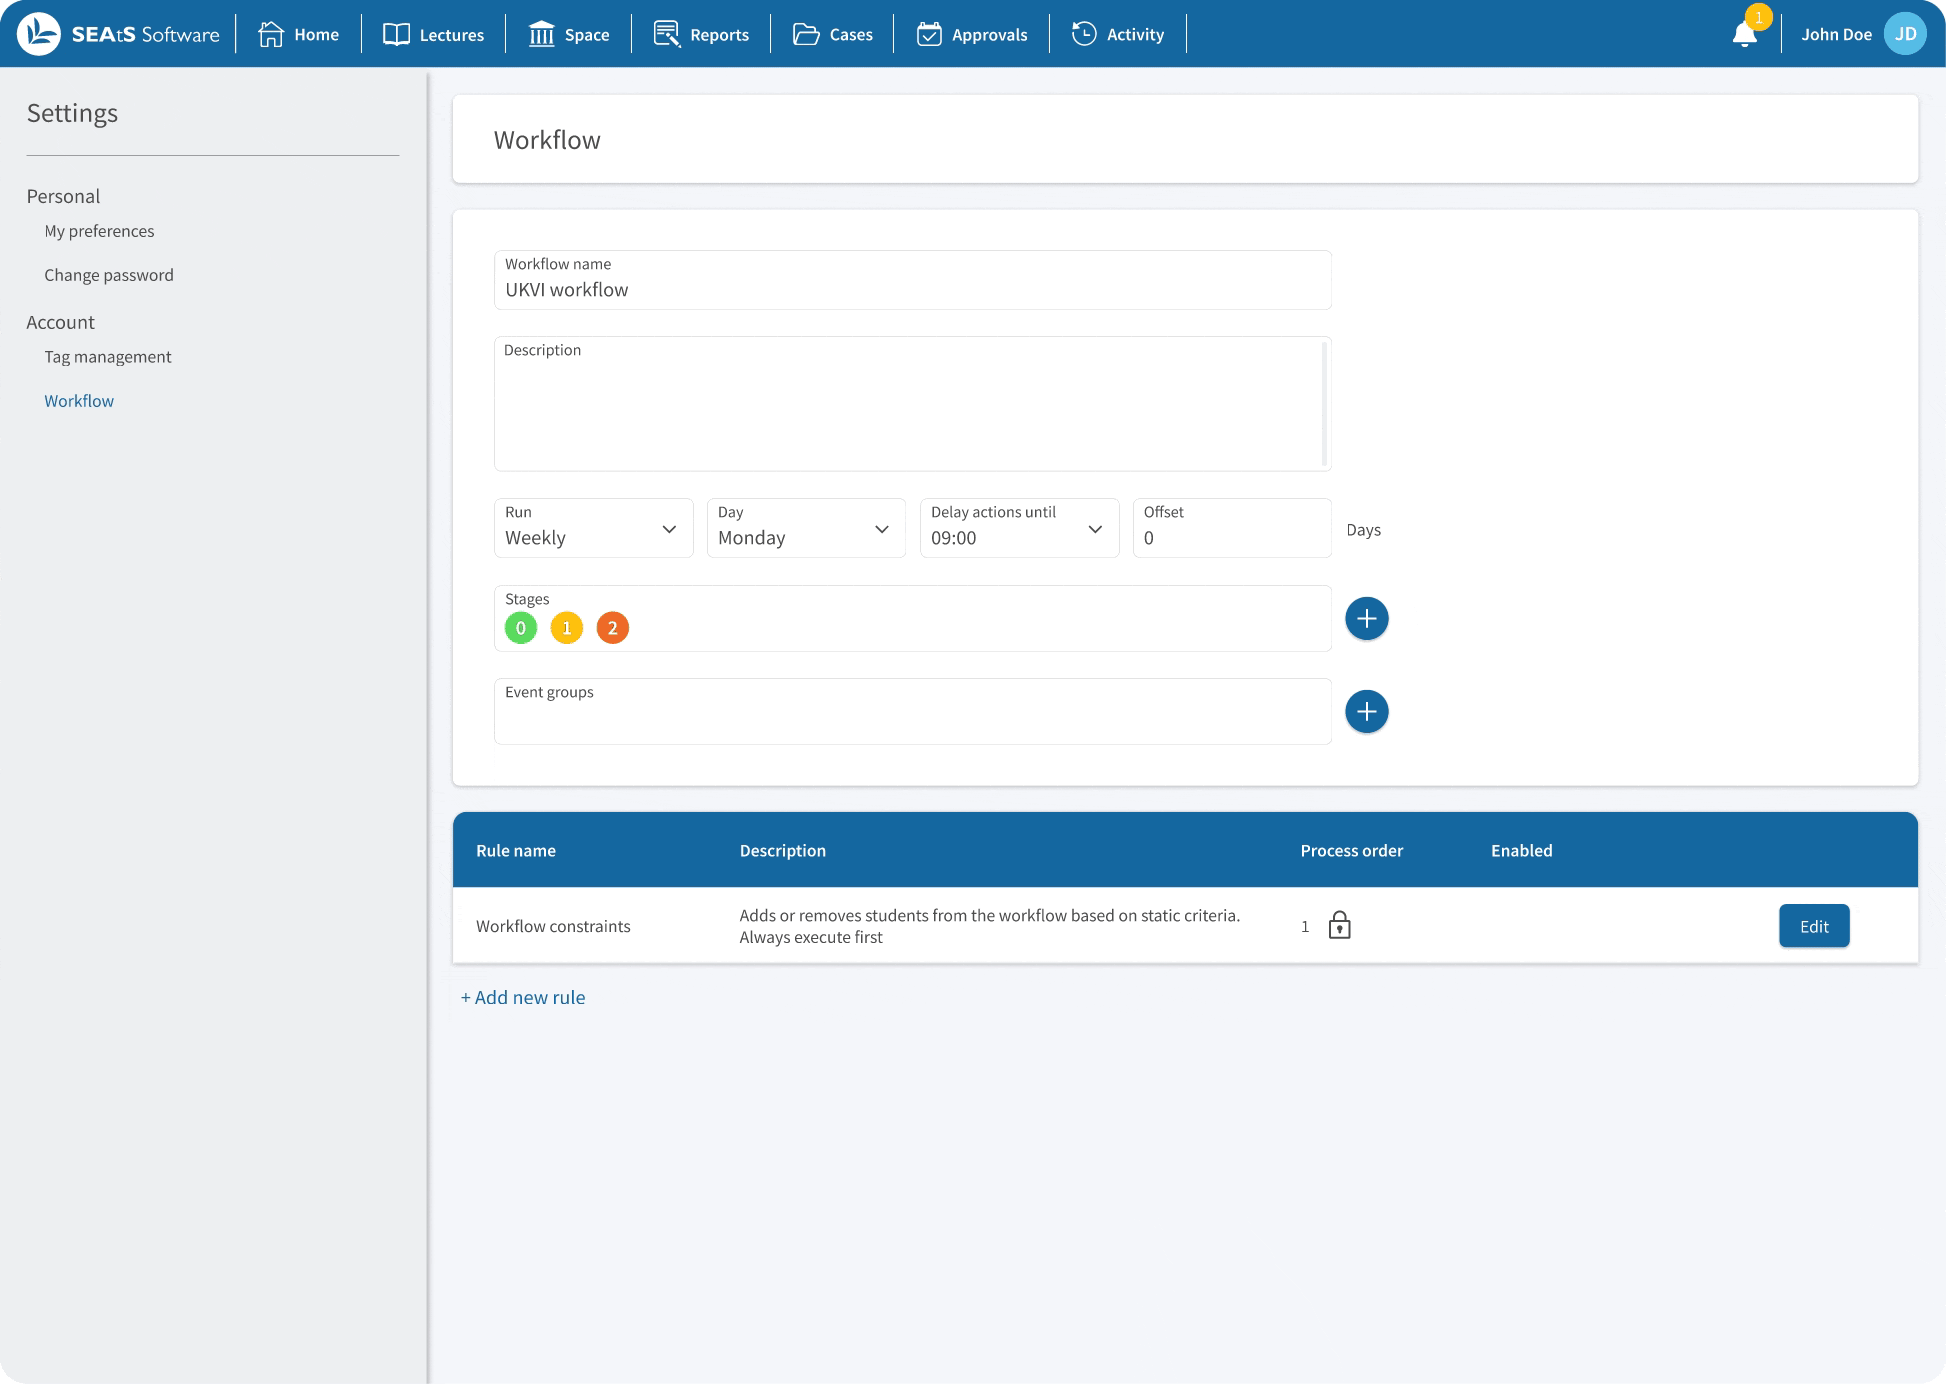Click the Cases folder icon
This screenshot has width=1946, height=1384.
(806, 34)
